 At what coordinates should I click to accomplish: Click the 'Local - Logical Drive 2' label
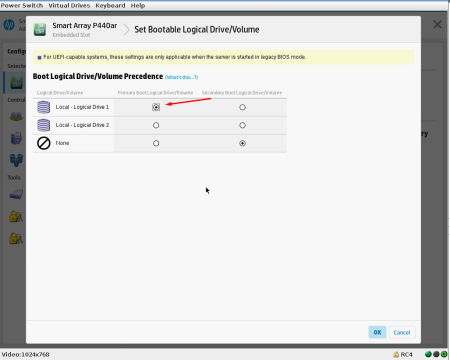tap(82, 125)
